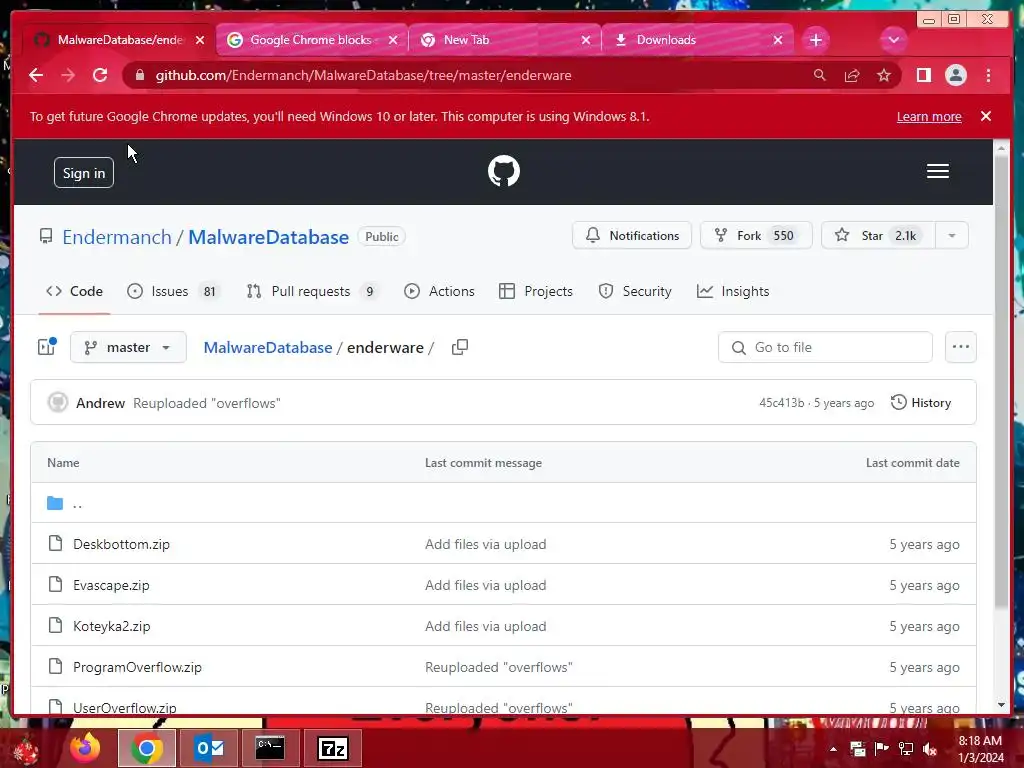
Task: Open the Pull requests tab
Action: pos(312,291)
